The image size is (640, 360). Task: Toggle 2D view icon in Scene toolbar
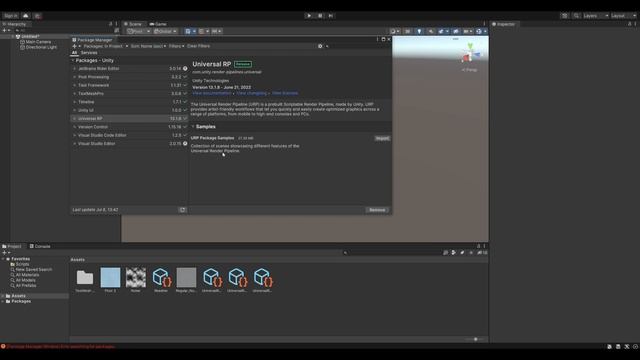coord(407,31)
